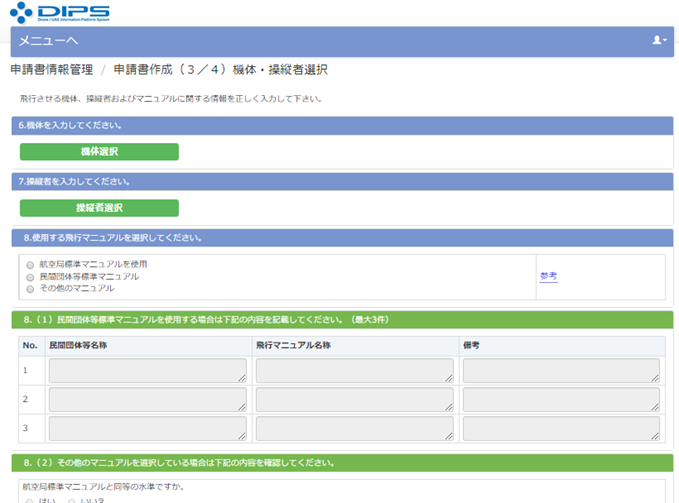The width and height of the screenshot is (679, 503).
Task: Select row 3 備考 text field
Action: click(x=560, y=429)
